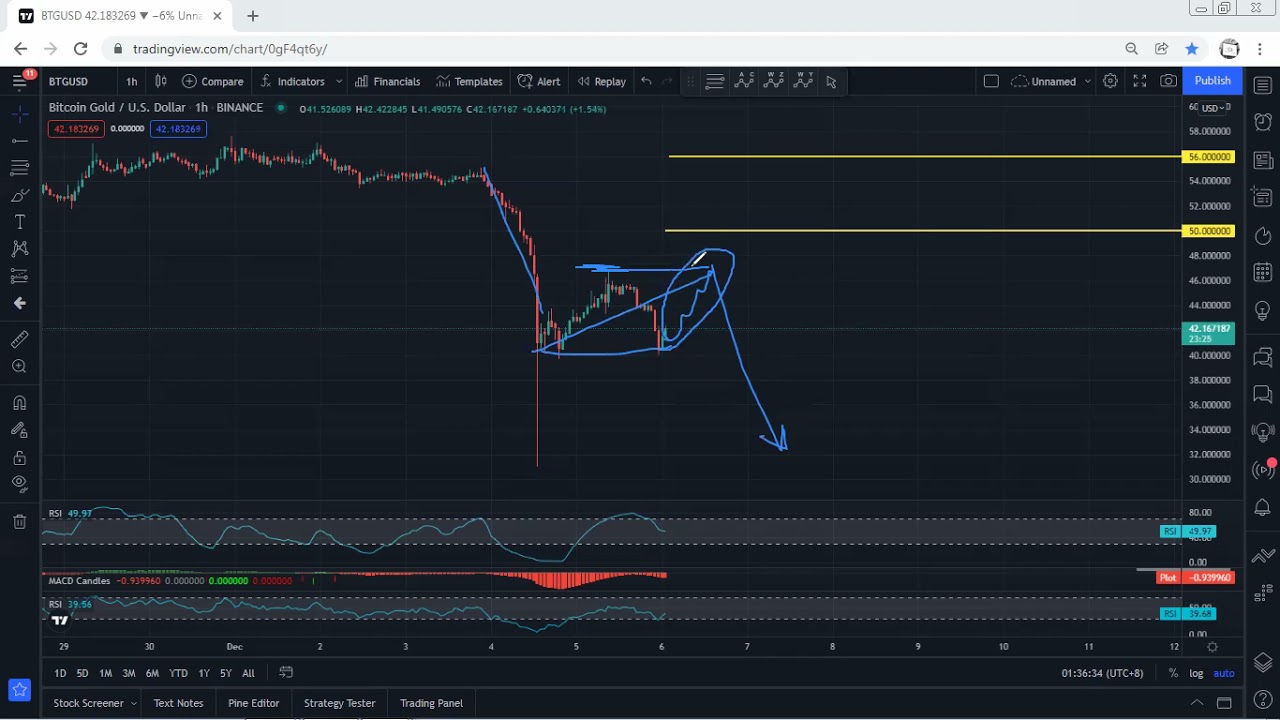Open the go to date calendar icon
The image size is (1280, 720).
[286, 673]
